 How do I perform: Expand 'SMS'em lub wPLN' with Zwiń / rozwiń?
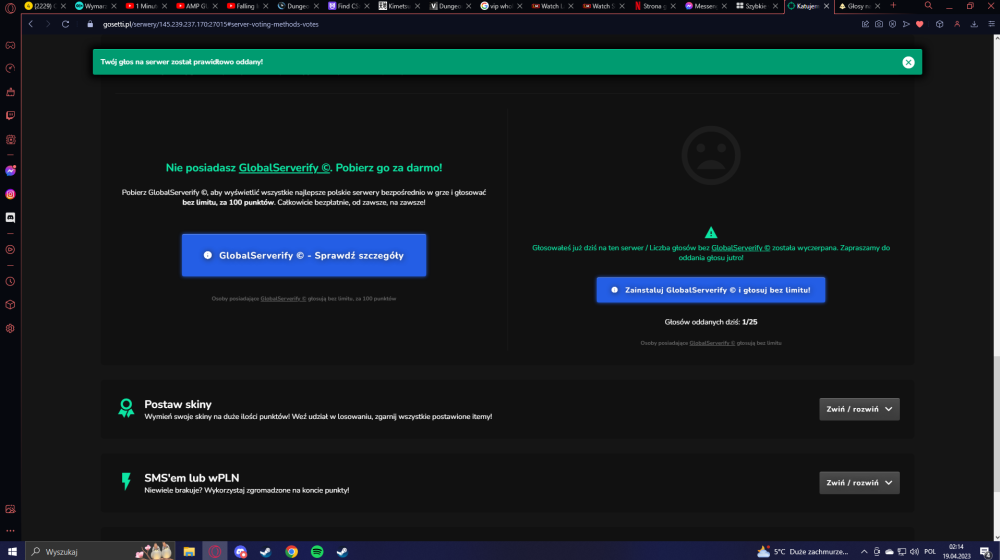pos(859,483)
